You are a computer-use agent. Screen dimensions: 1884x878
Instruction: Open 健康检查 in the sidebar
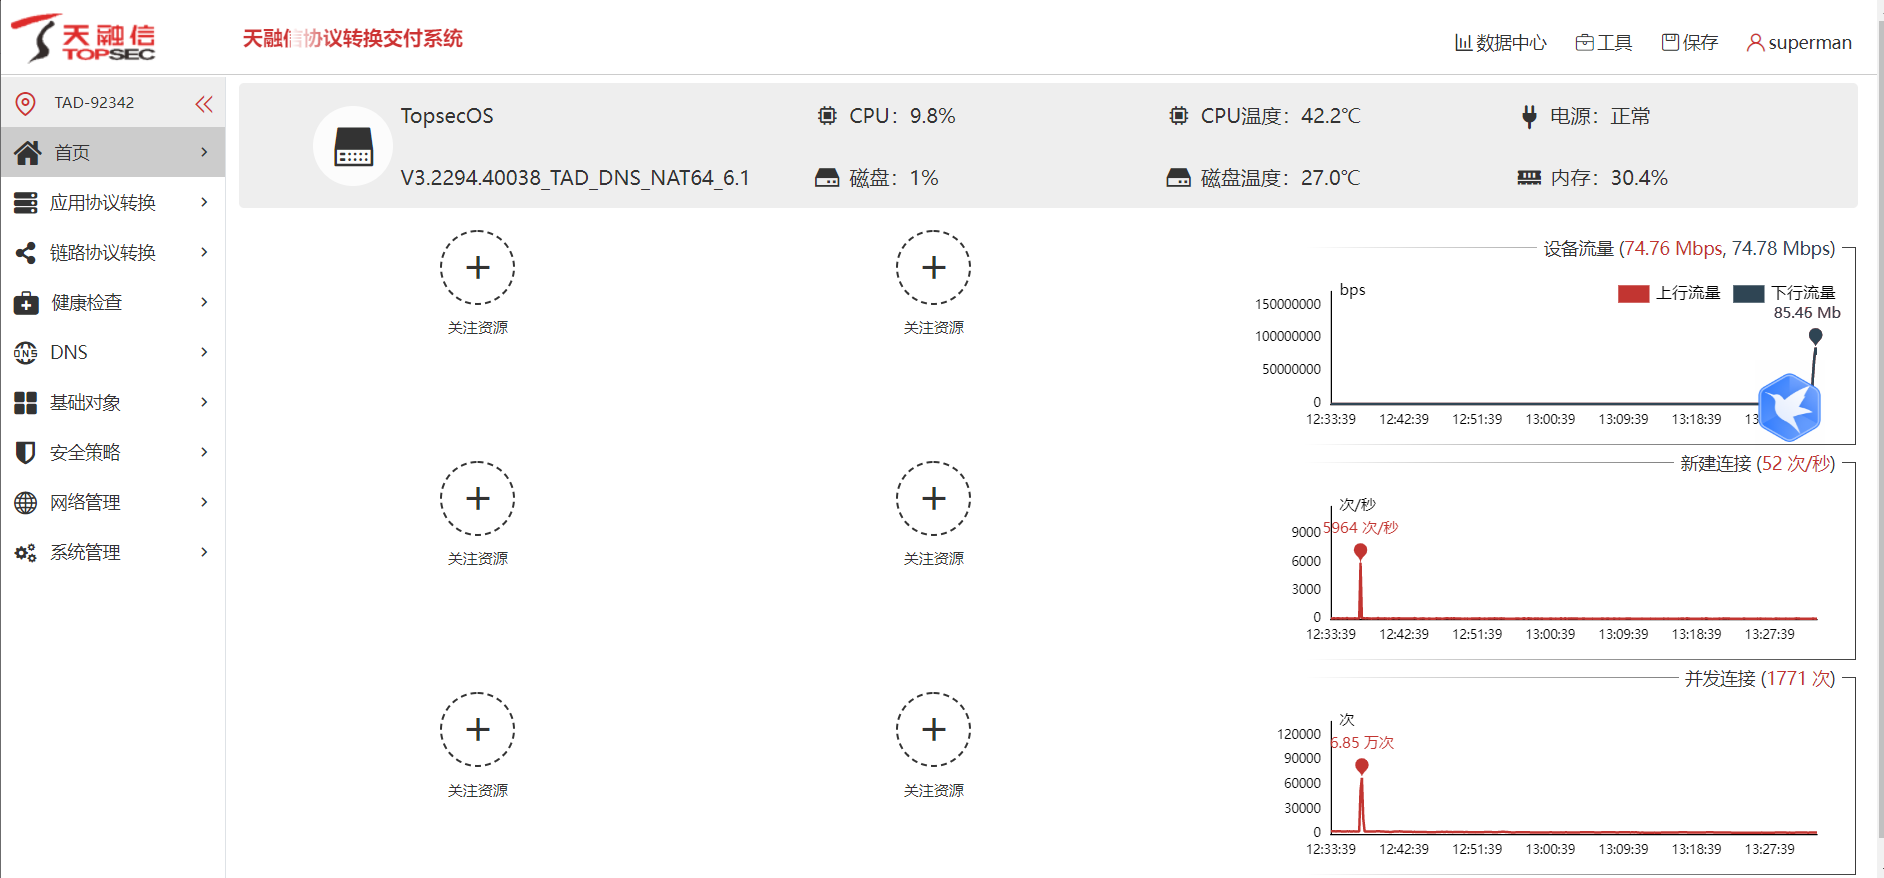coord(86,303)
